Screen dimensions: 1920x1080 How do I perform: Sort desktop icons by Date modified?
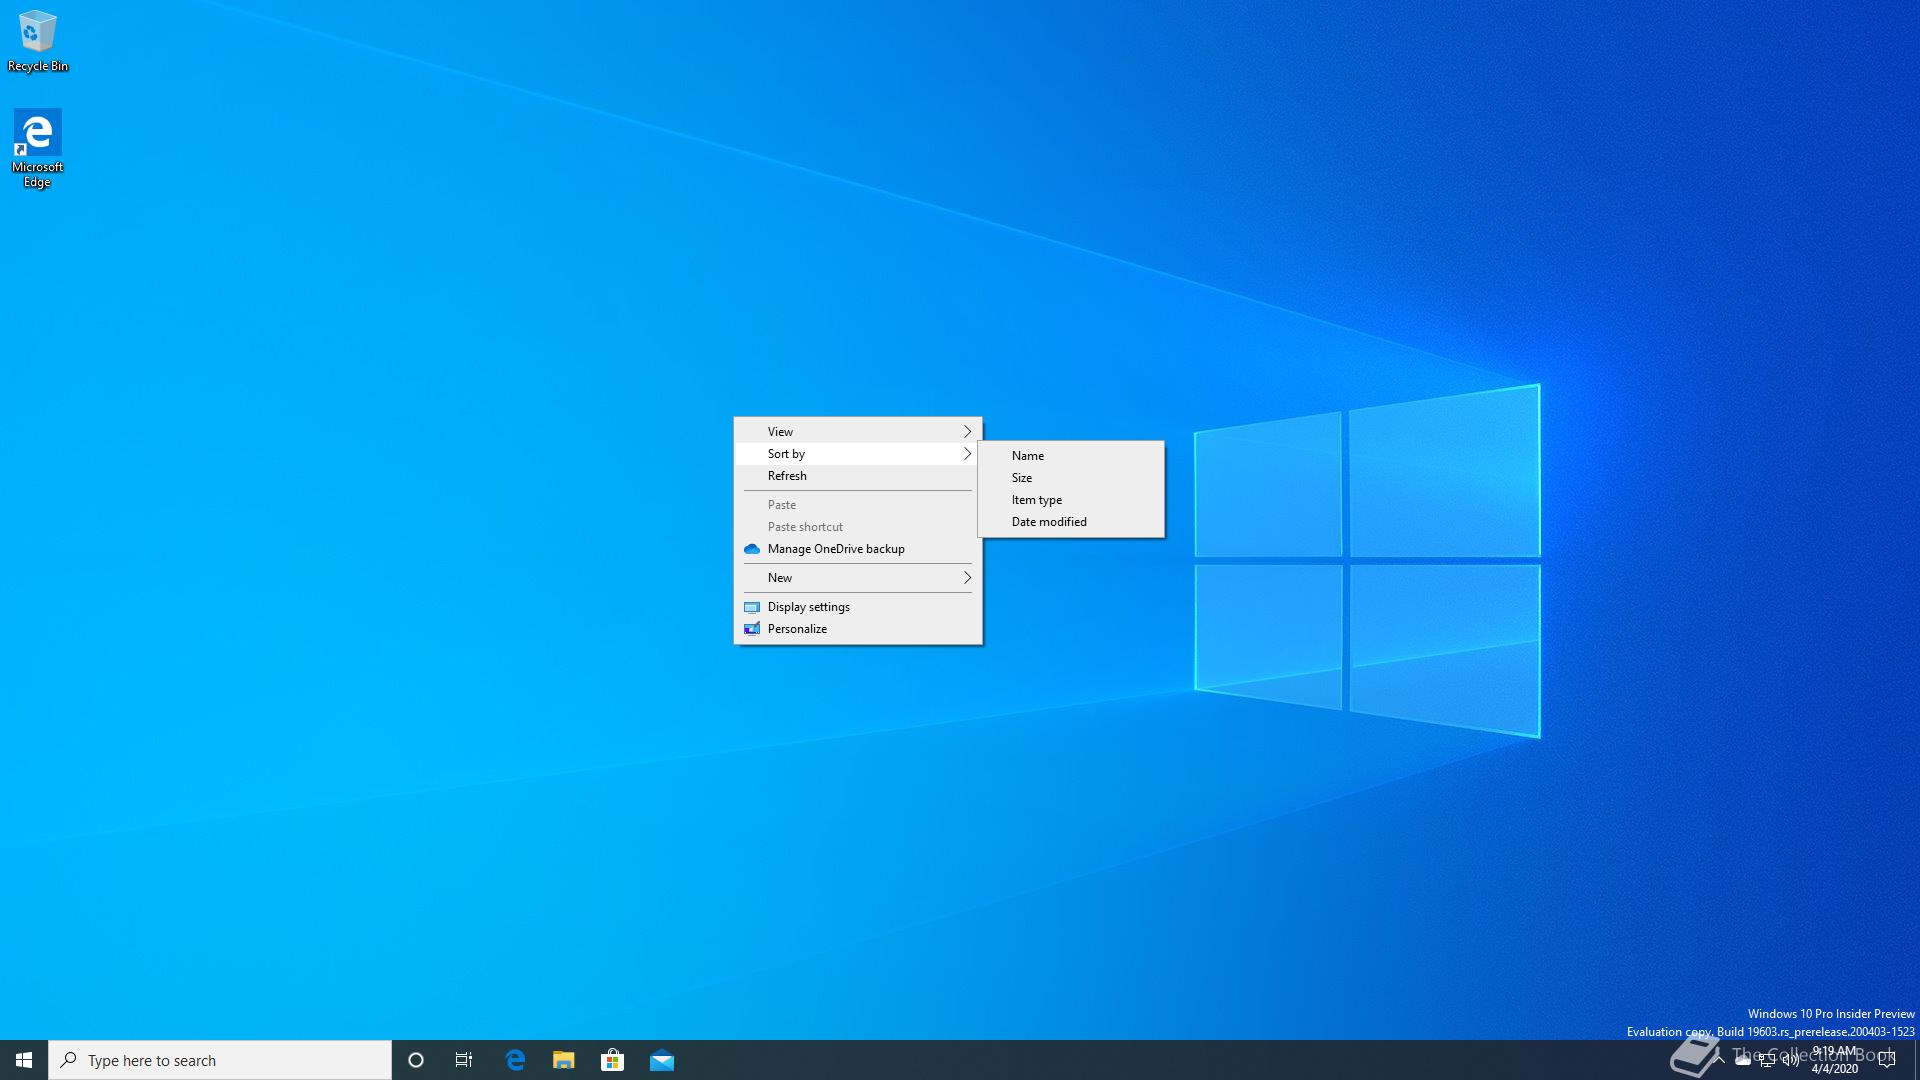click(x=1049, y=522)
